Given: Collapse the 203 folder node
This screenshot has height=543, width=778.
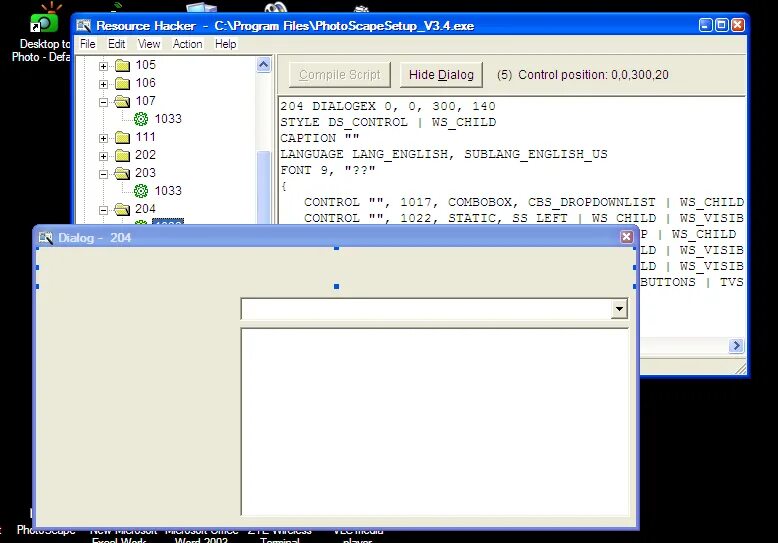Looking at the screenshot, I should (x=103, y=174).
